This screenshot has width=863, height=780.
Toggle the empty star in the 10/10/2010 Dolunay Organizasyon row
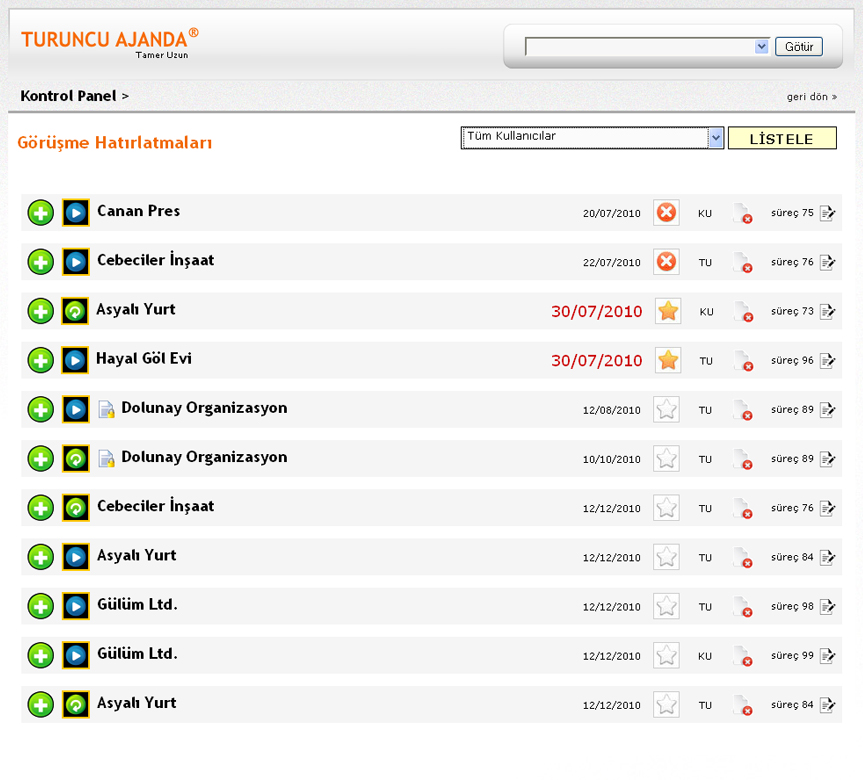point(666,459)
